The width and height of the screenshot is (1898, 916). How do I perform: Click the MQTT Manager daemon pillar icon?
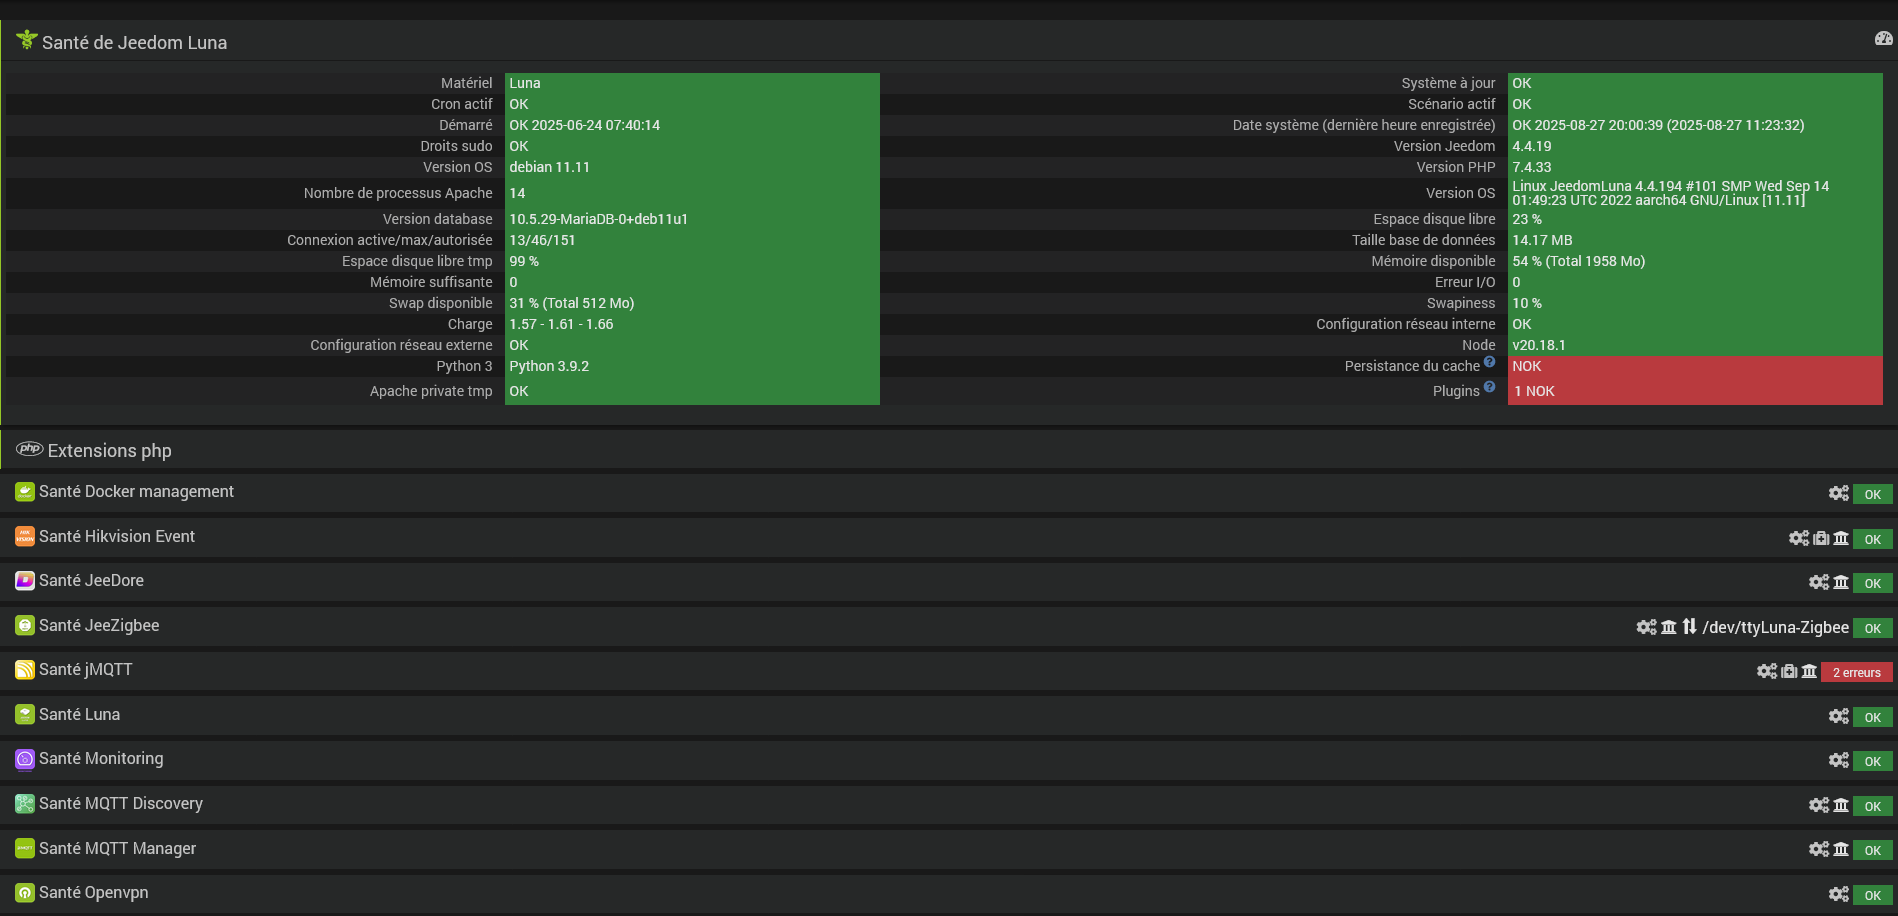(1841, 849)
